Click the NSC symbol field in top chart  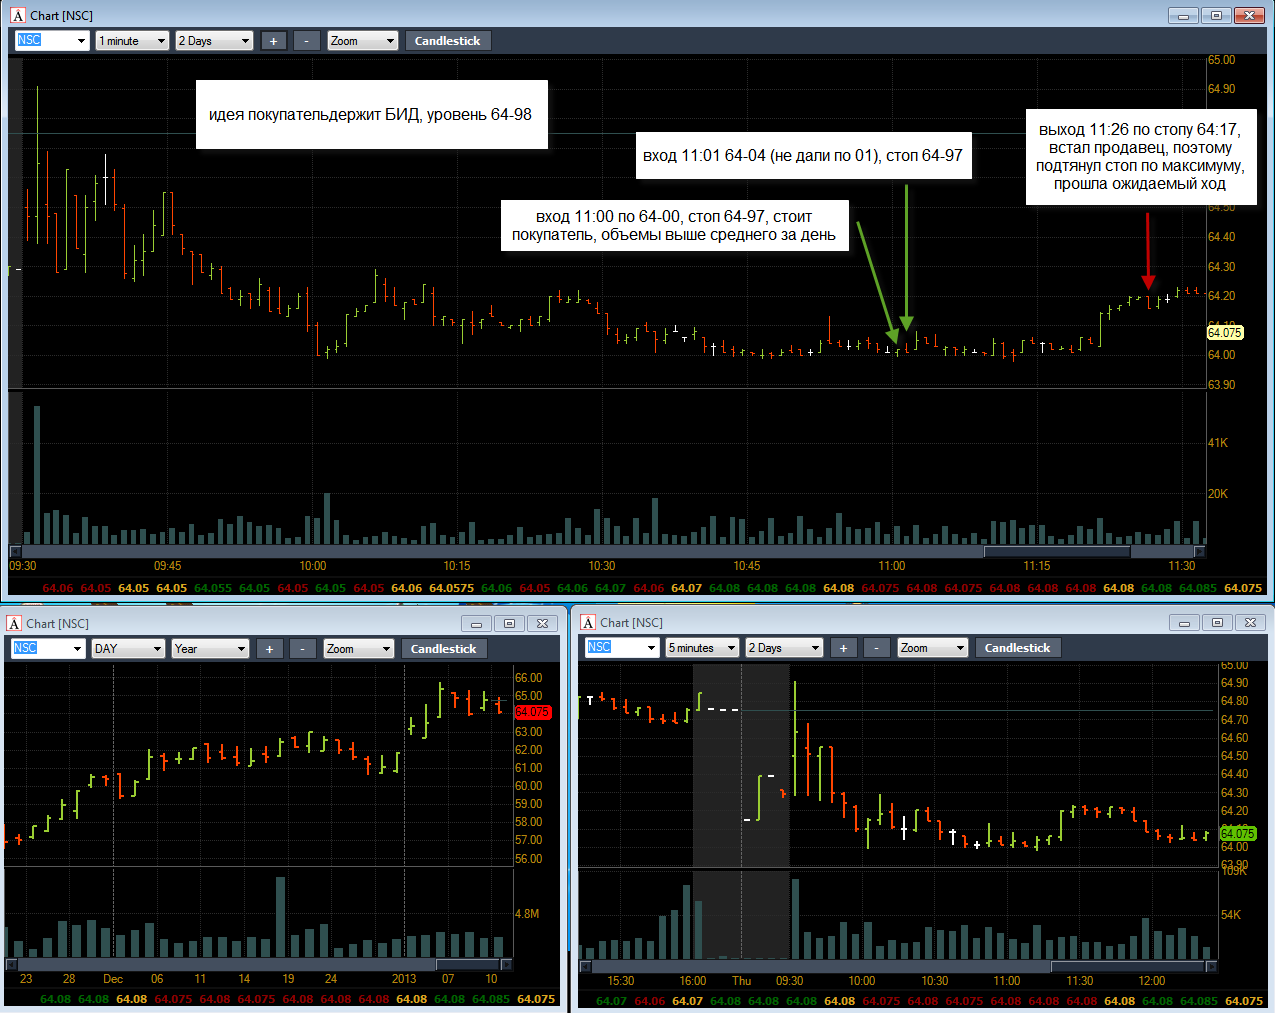click(x=52, y=41)
